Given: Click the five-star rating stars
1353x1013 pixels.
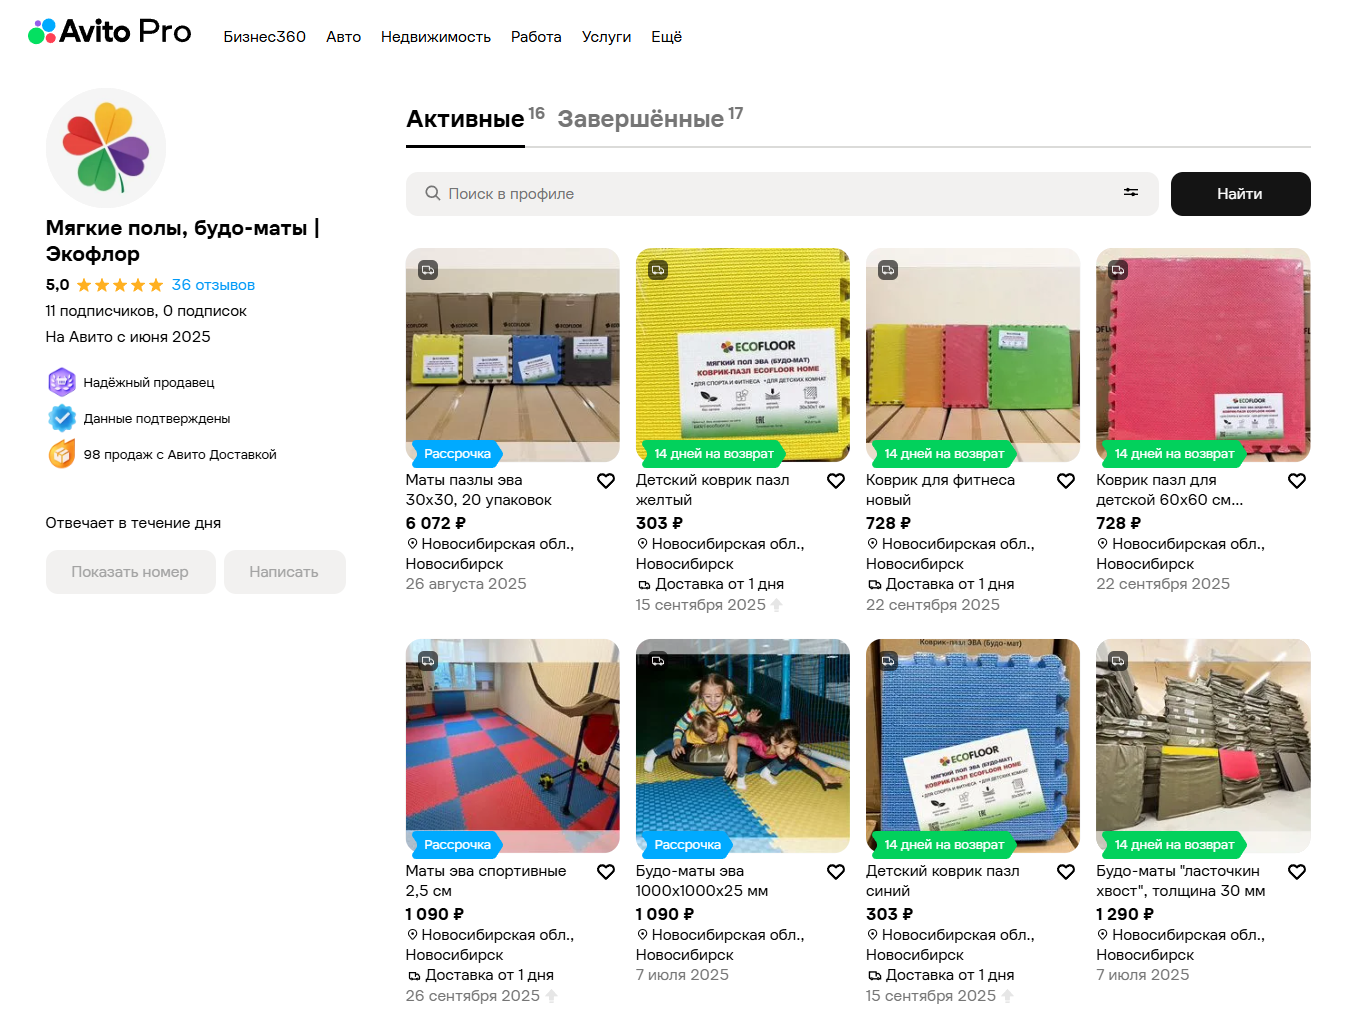Looking at the screenshot, I should pyautogui.click(x=120, y=285).
